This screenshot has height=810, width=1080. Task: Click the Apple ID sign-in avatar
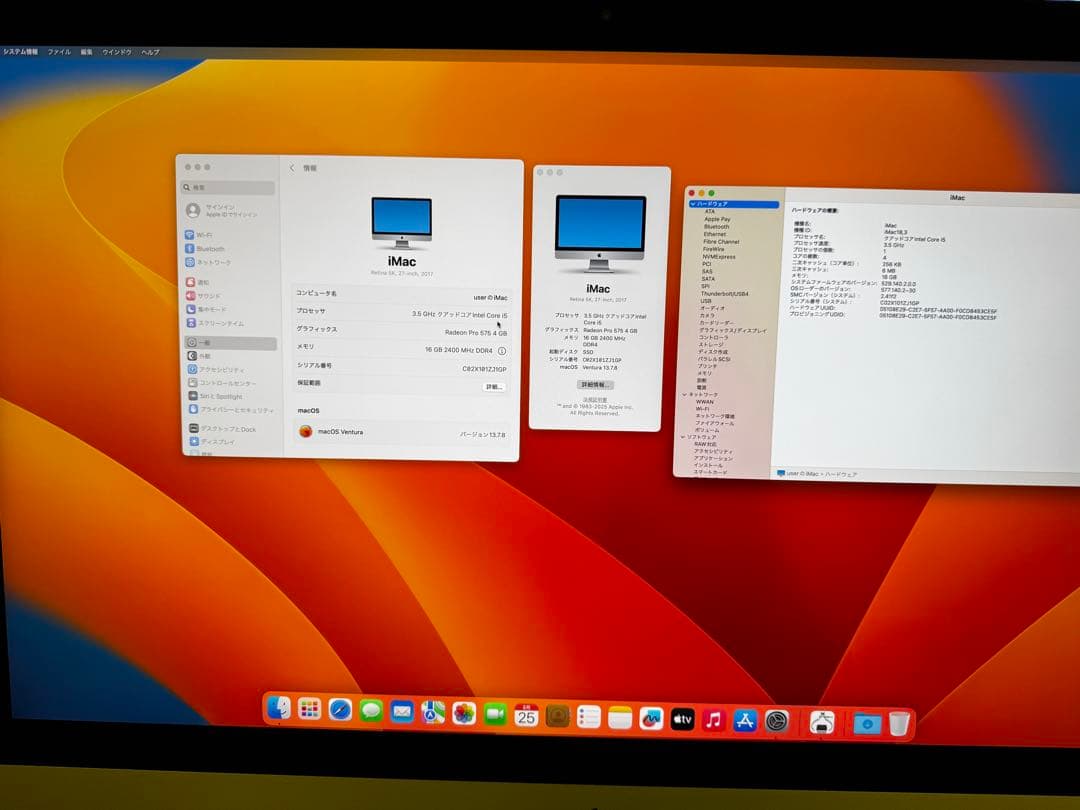click(193, 210)
